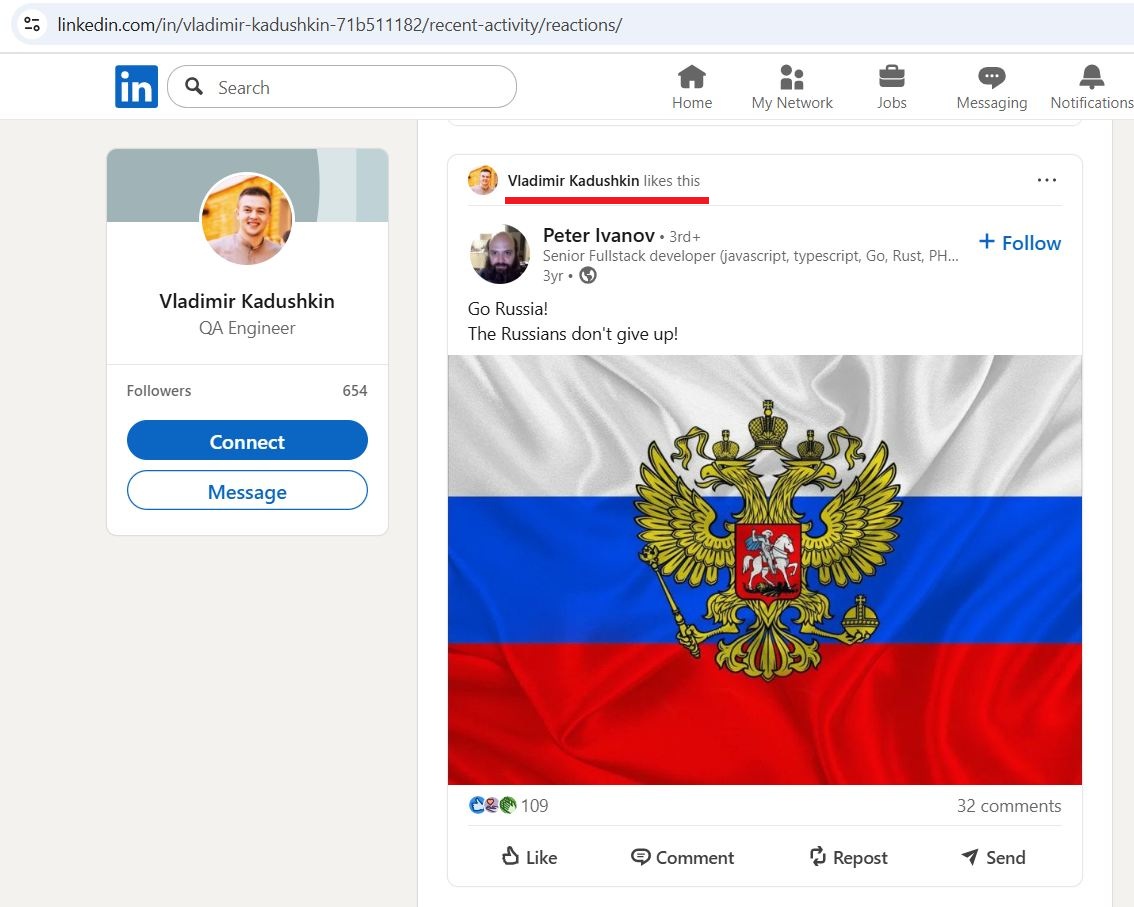Open the Home navigation icon
This screenshot has height=907, width=1134.
click(691, 77)
